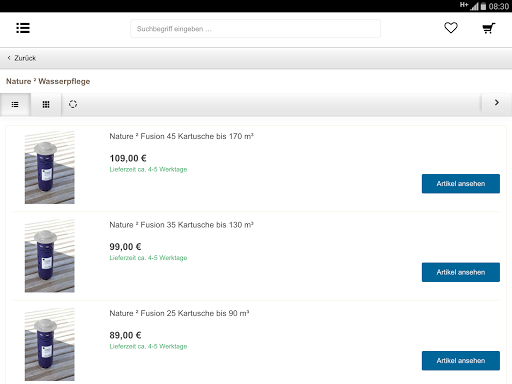Open Nature² Fusion 25 Kartusche title
This screenshot has height=384, width=512.
(x=179, y=313)
